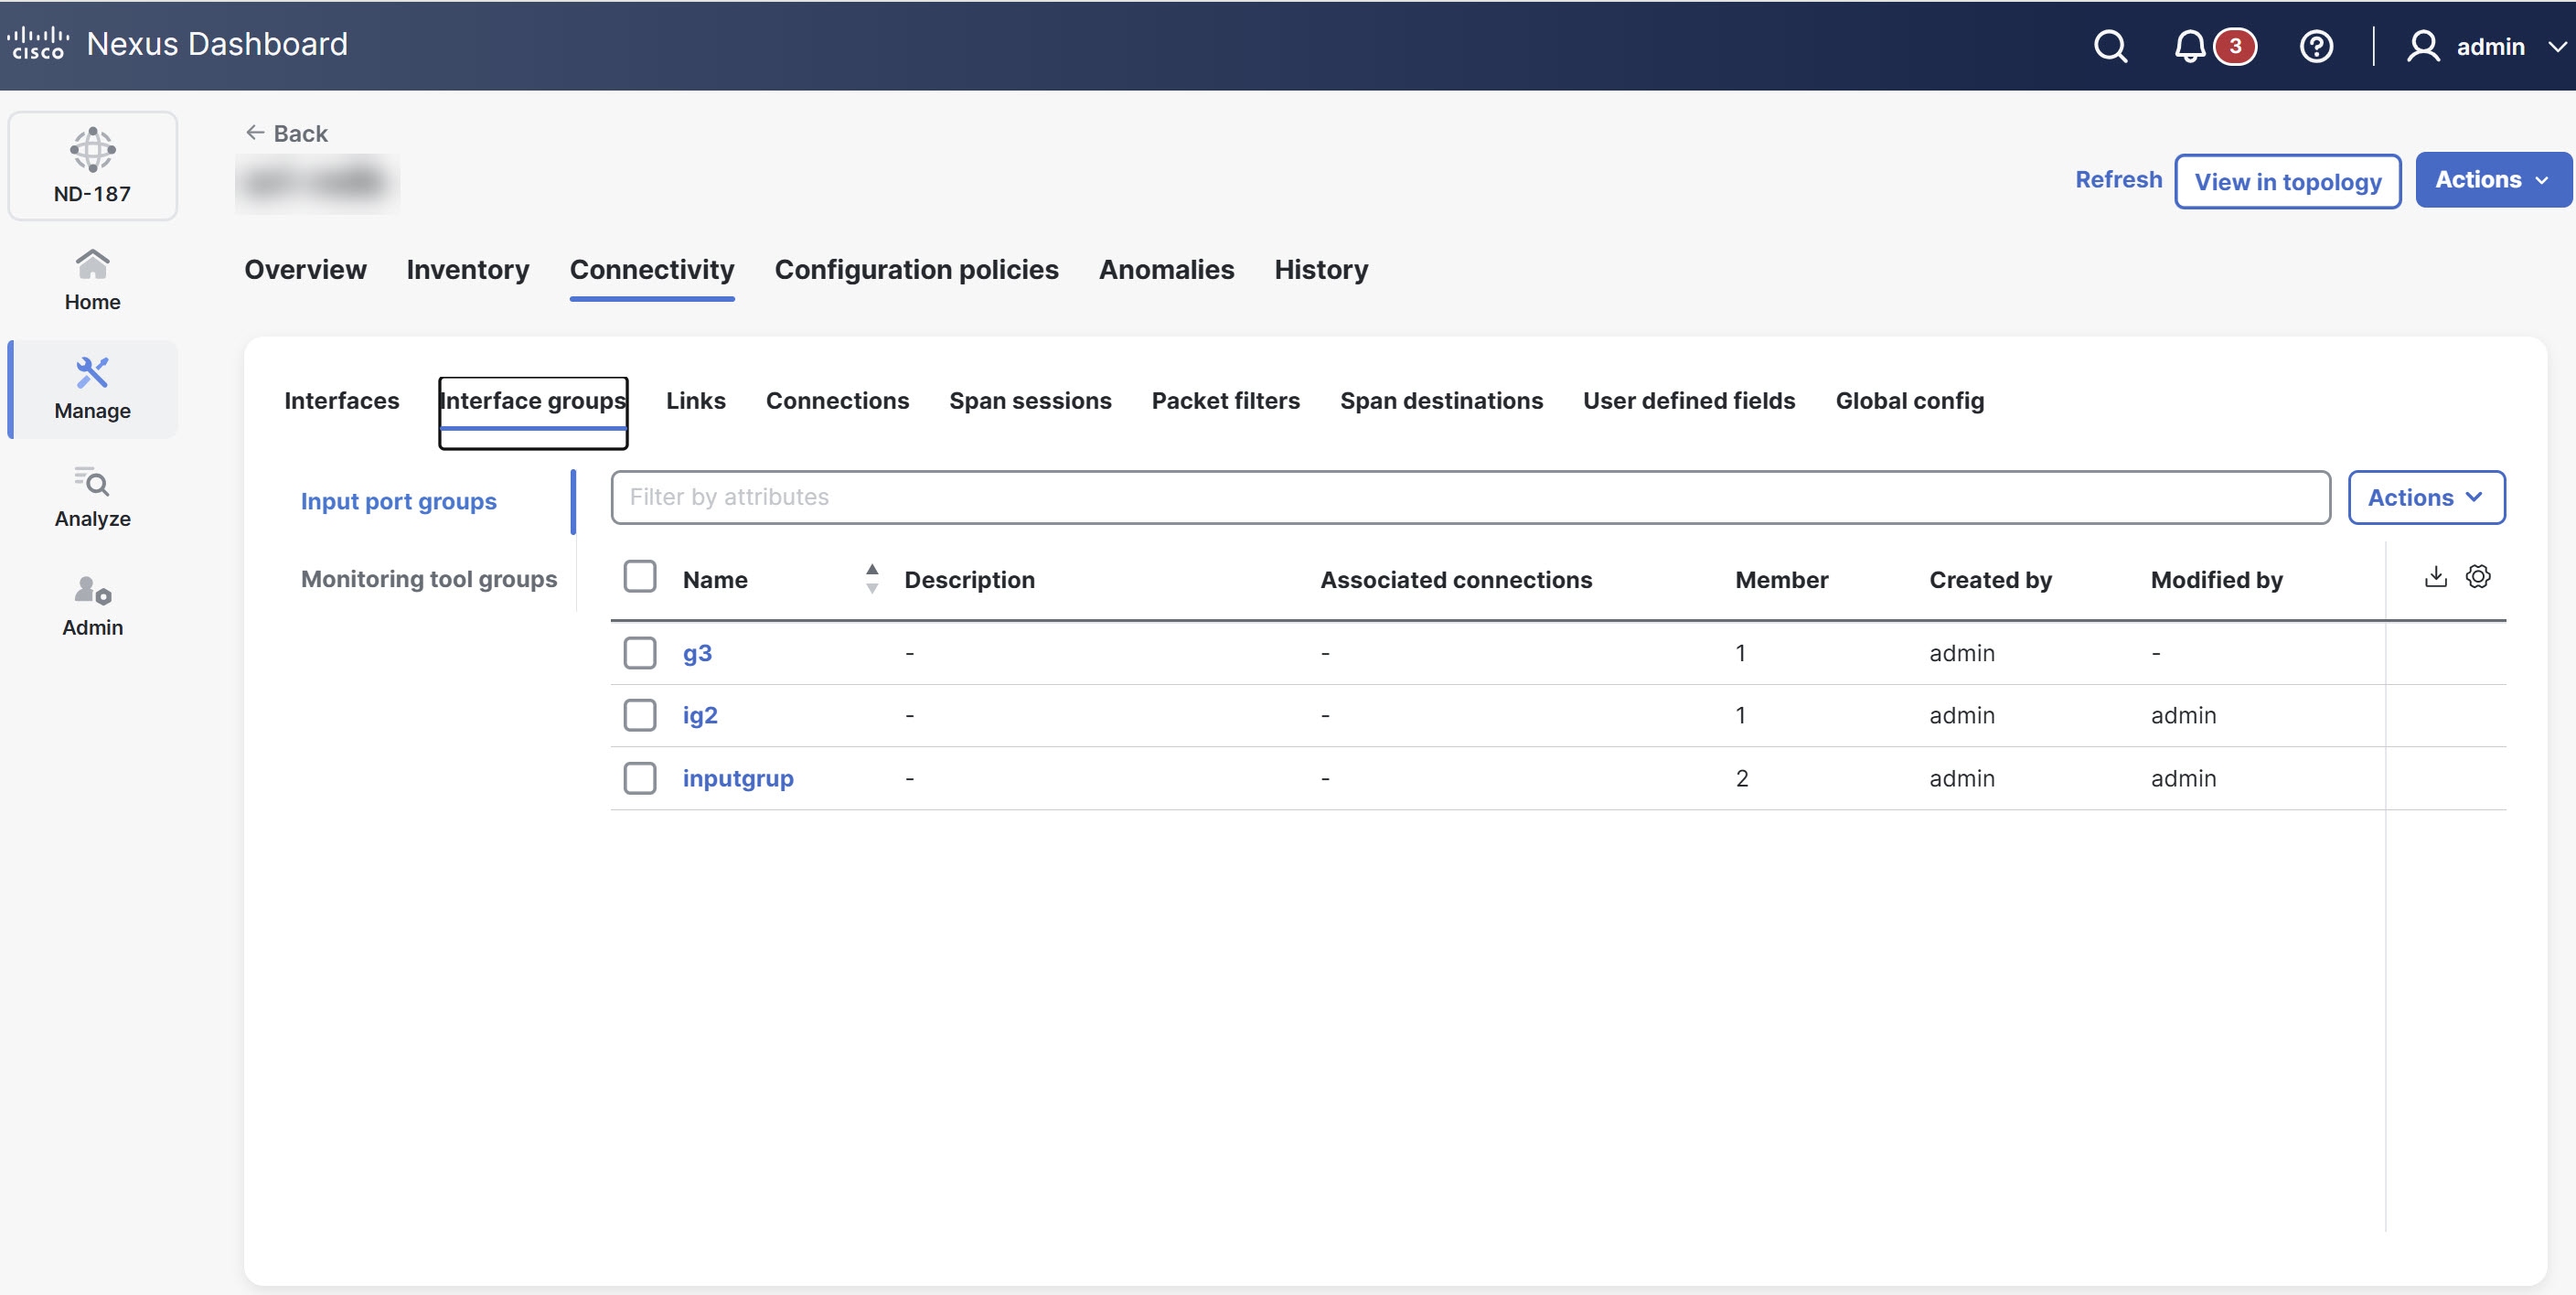Check the ig2 row checkbox
The height and width of the screenshot is (1295, 2576).
[x=640, y=715]
